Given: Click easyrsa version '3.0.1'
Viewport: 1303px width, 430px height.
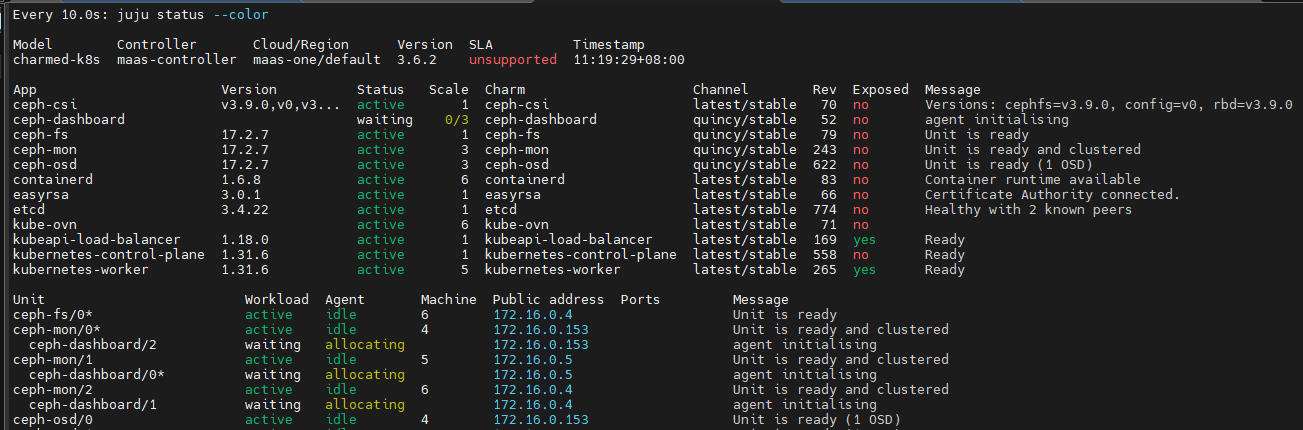Looking at the screenshot, I should 241,195.
